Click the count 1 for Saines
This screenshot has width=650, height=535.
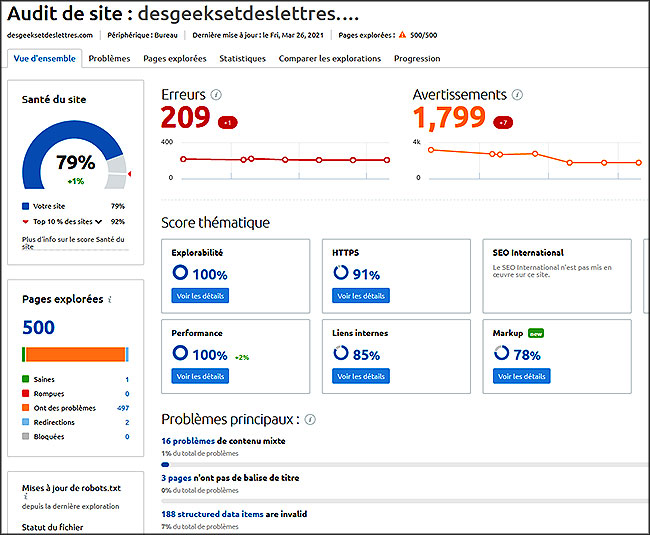tap(127, 379)
